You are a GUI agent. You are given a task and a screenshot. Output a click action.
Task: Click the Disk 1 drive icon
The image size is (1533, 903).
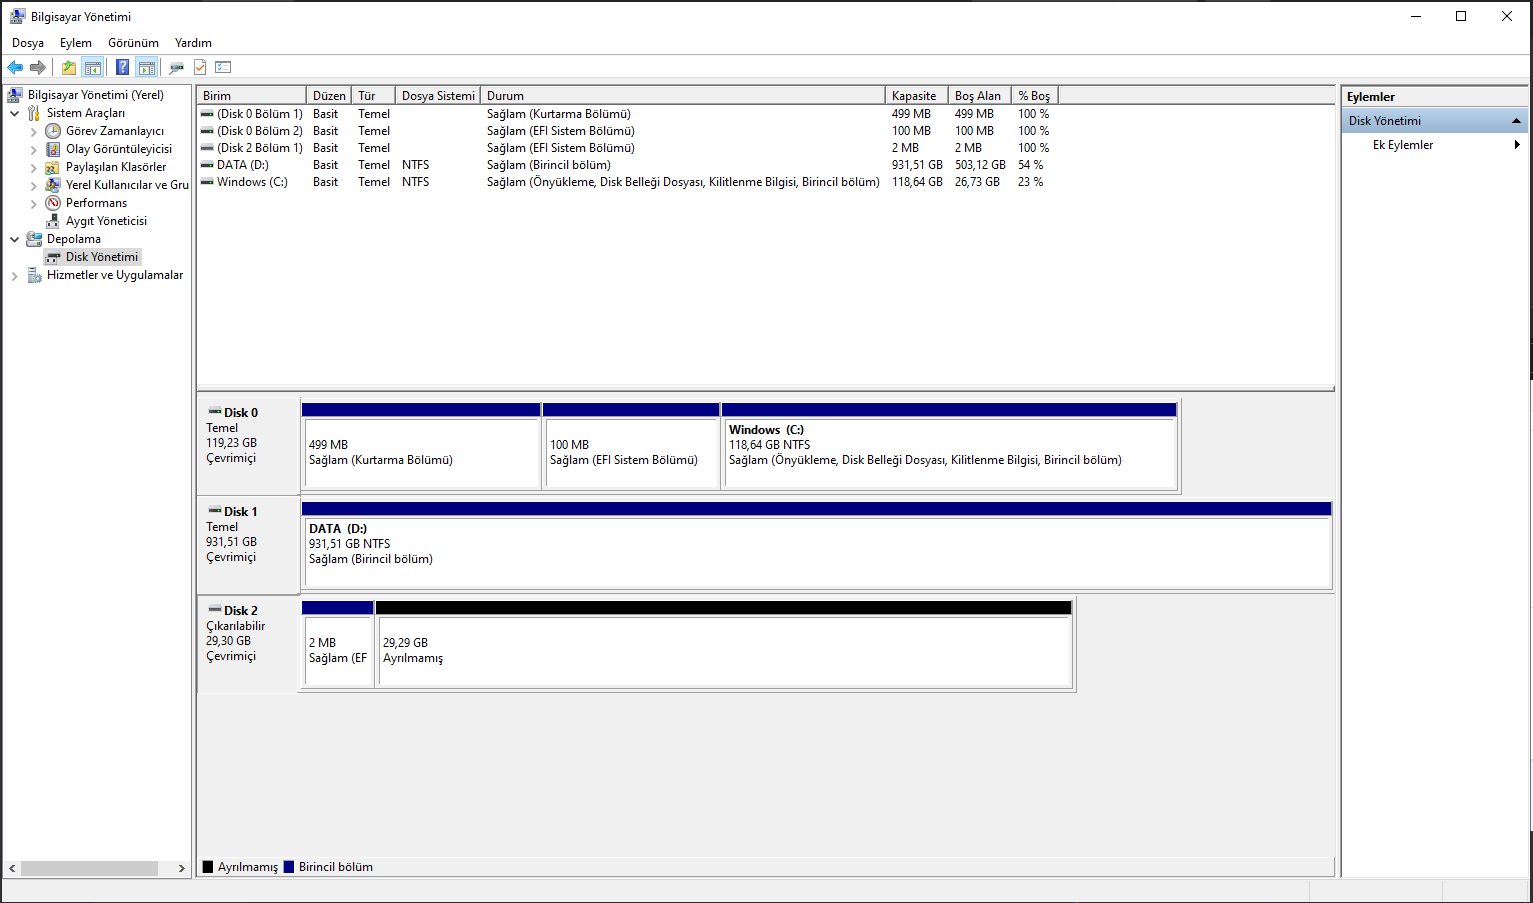coord(214,511)
